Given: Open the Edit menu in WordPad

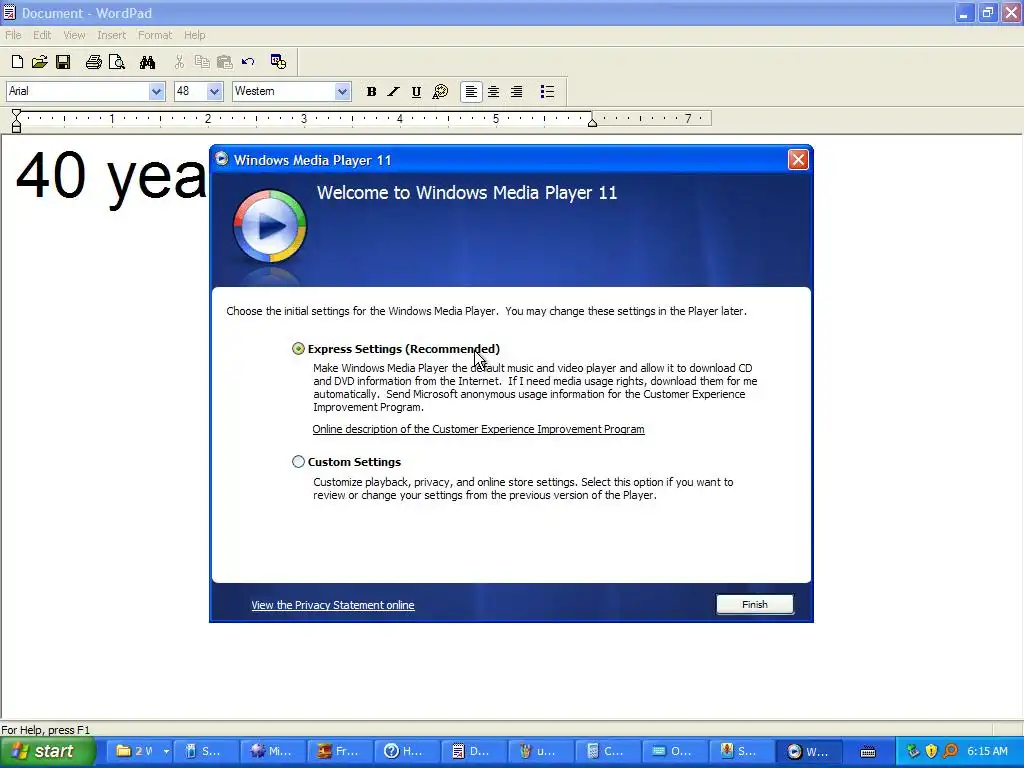Looking at the screenshot, I should point(42,35).
